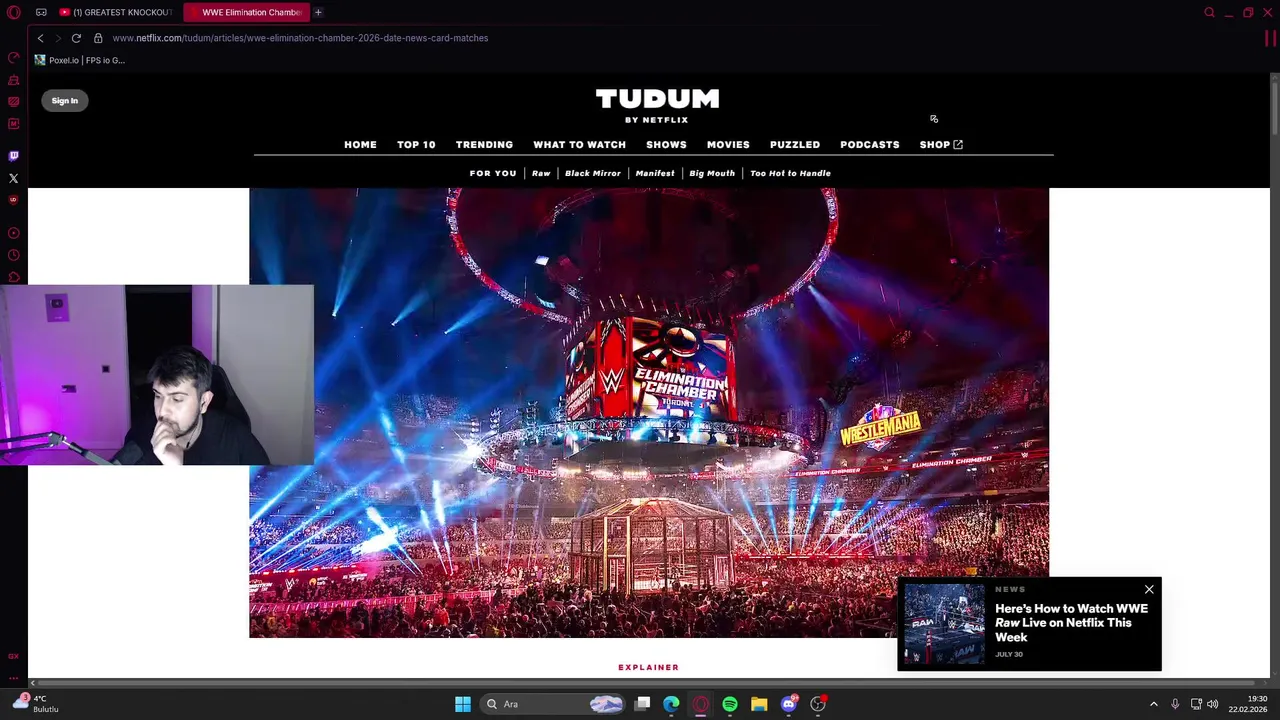Open the Manifest link

click(655, 173)
